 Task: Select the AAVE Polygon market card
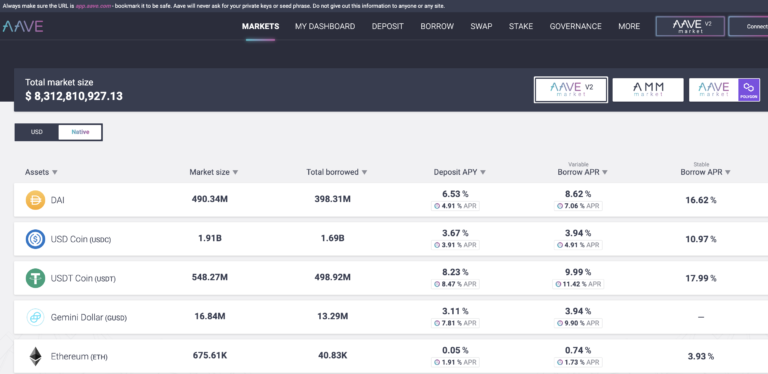pyautogui.click(x=724, y=90)
